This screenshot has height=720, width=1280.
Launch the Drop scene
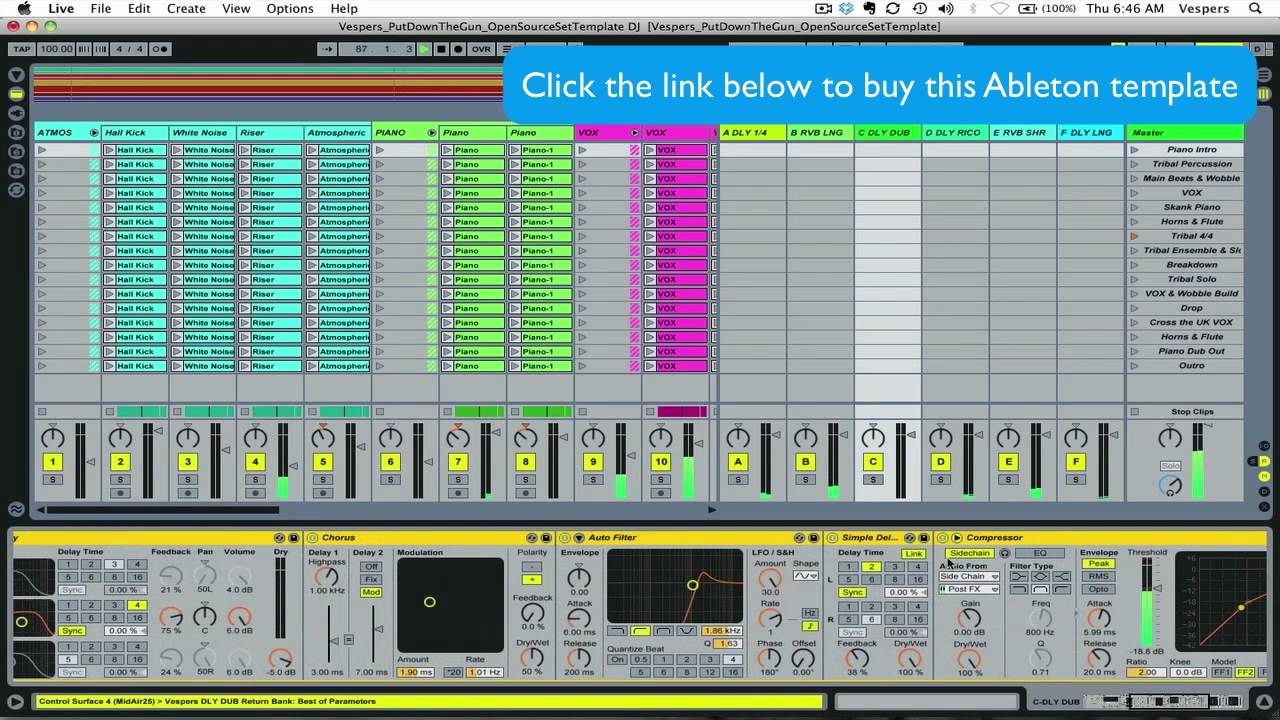1135,308
